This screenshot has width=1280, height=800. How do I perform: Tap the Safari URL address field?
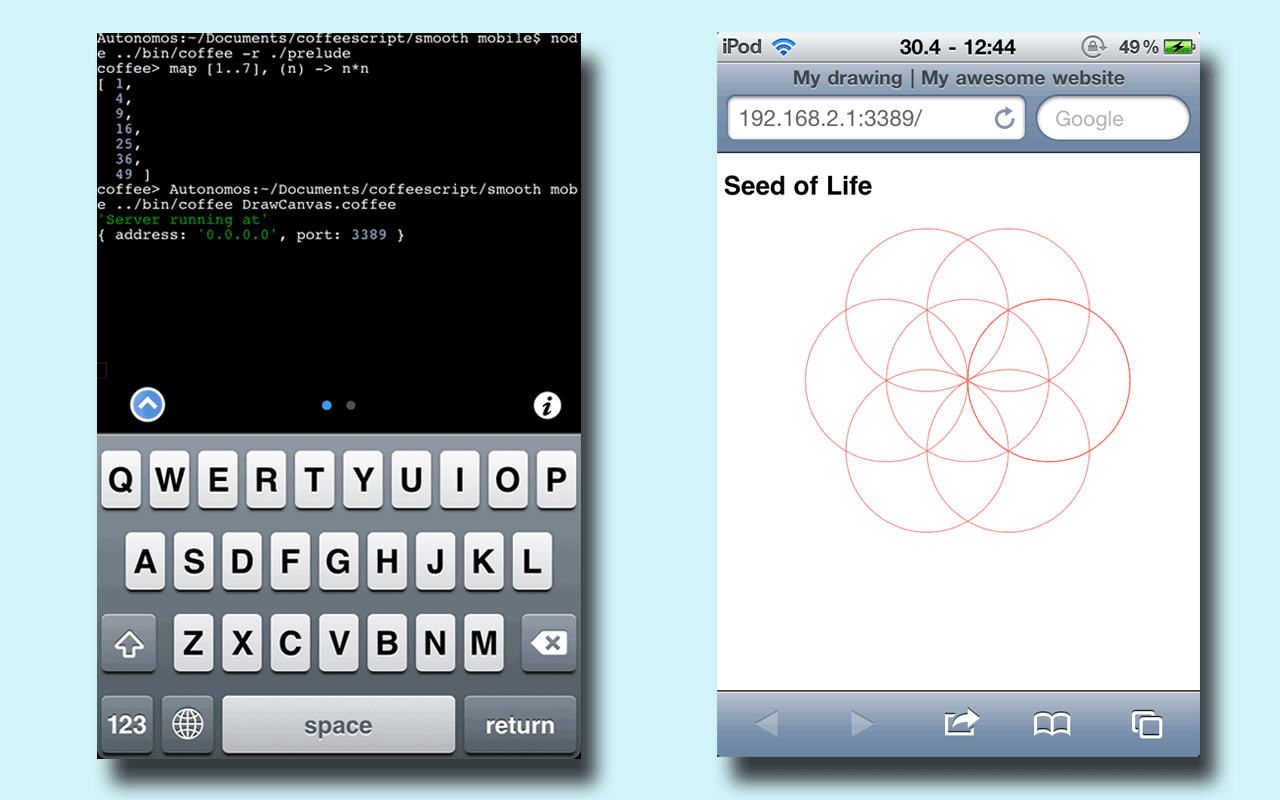(x=876, y=119)
